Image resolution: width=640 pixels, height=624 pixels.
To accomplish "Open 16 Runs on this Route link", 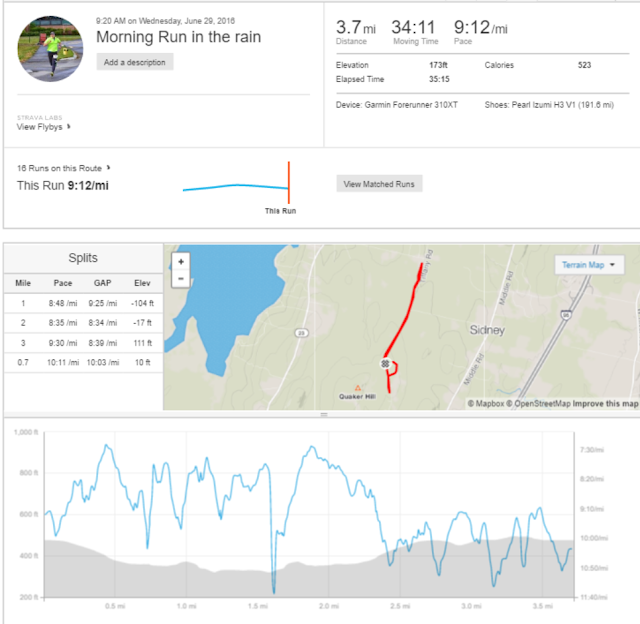I will [x=59, y=168].
